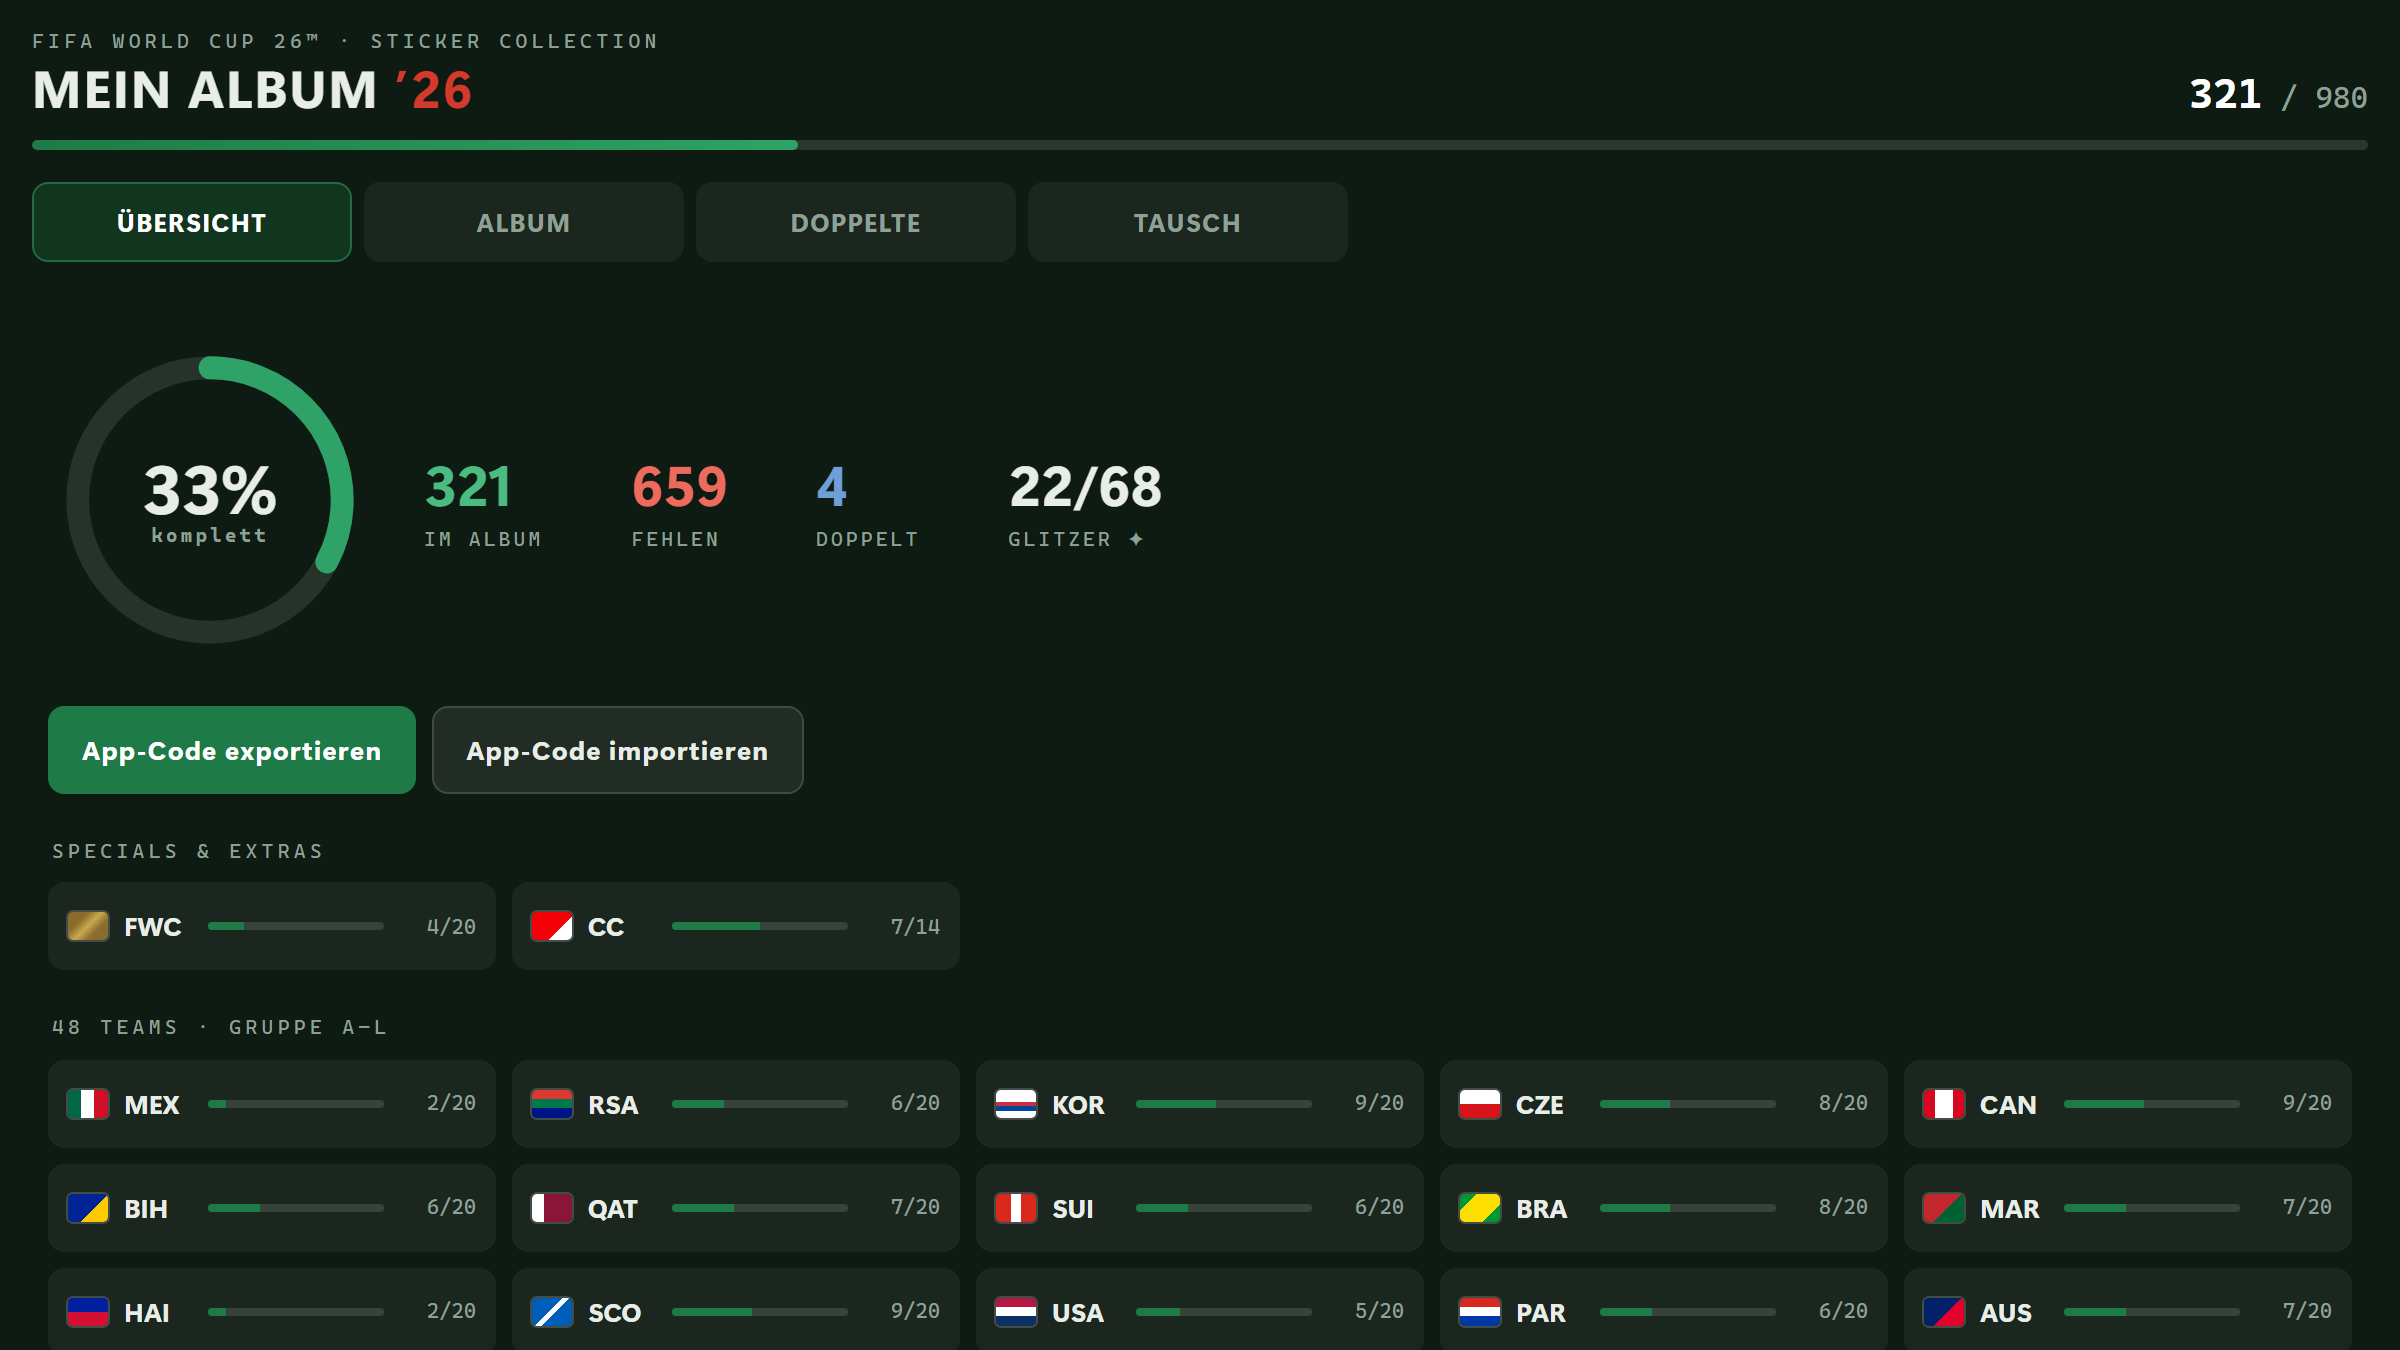
Task: Click the 33% komplett progress ring
Action: click(210, 500)
